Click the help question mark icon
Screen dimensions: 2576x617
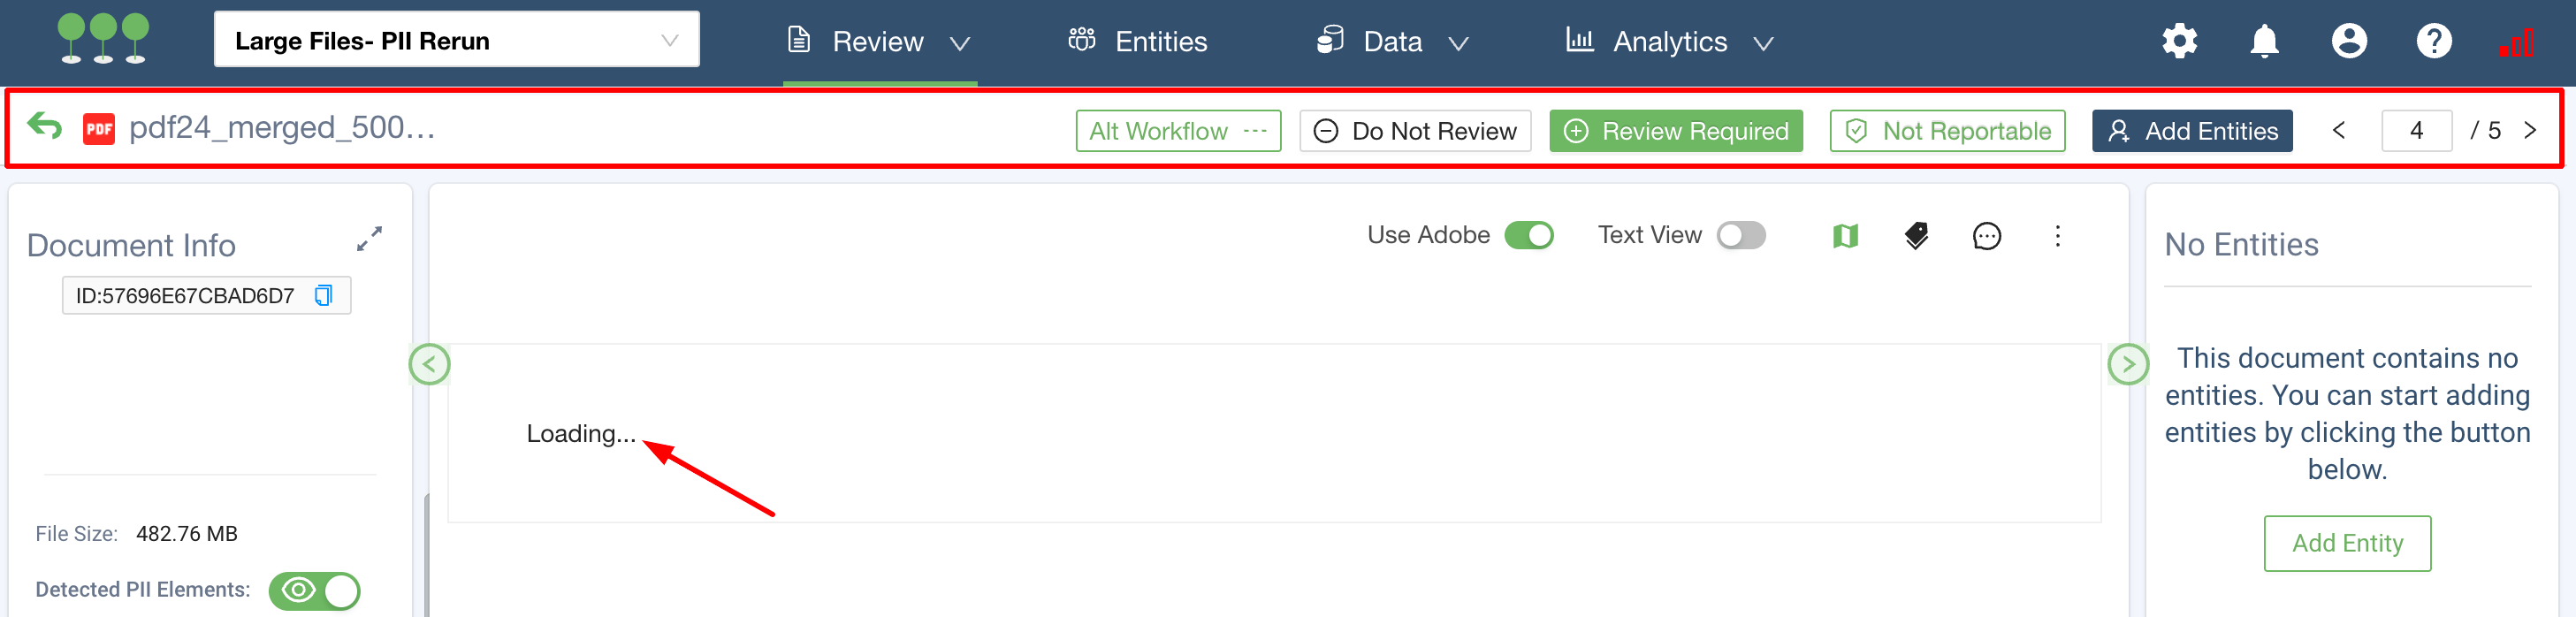[x=2433, y=41]
